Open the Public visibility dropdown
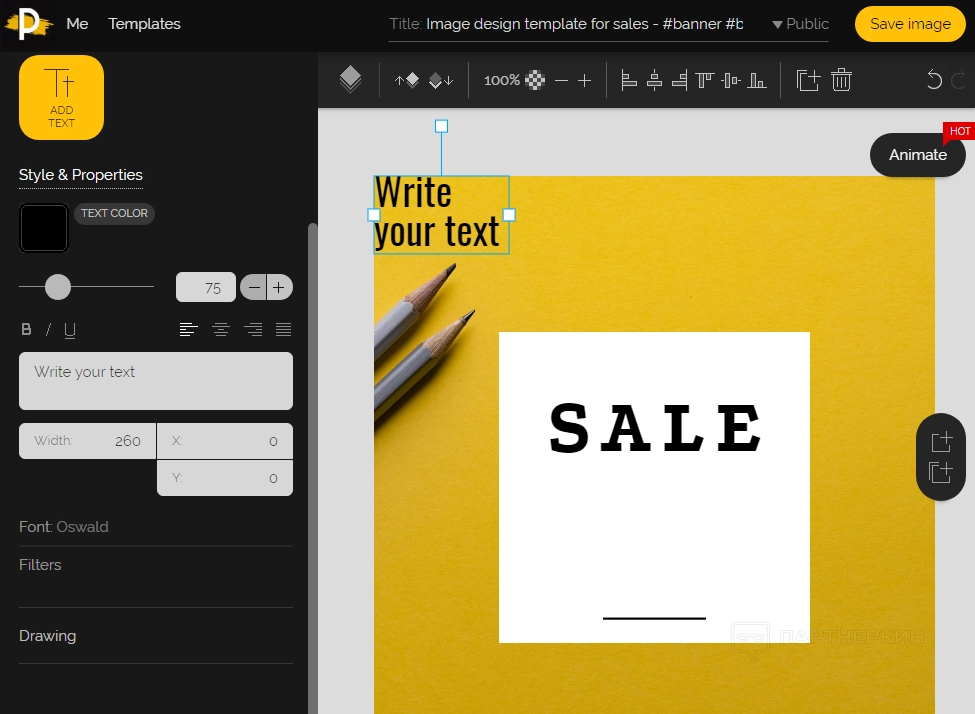Image resolution: width=975 pixels, height=714 pixels. [800, 24]
